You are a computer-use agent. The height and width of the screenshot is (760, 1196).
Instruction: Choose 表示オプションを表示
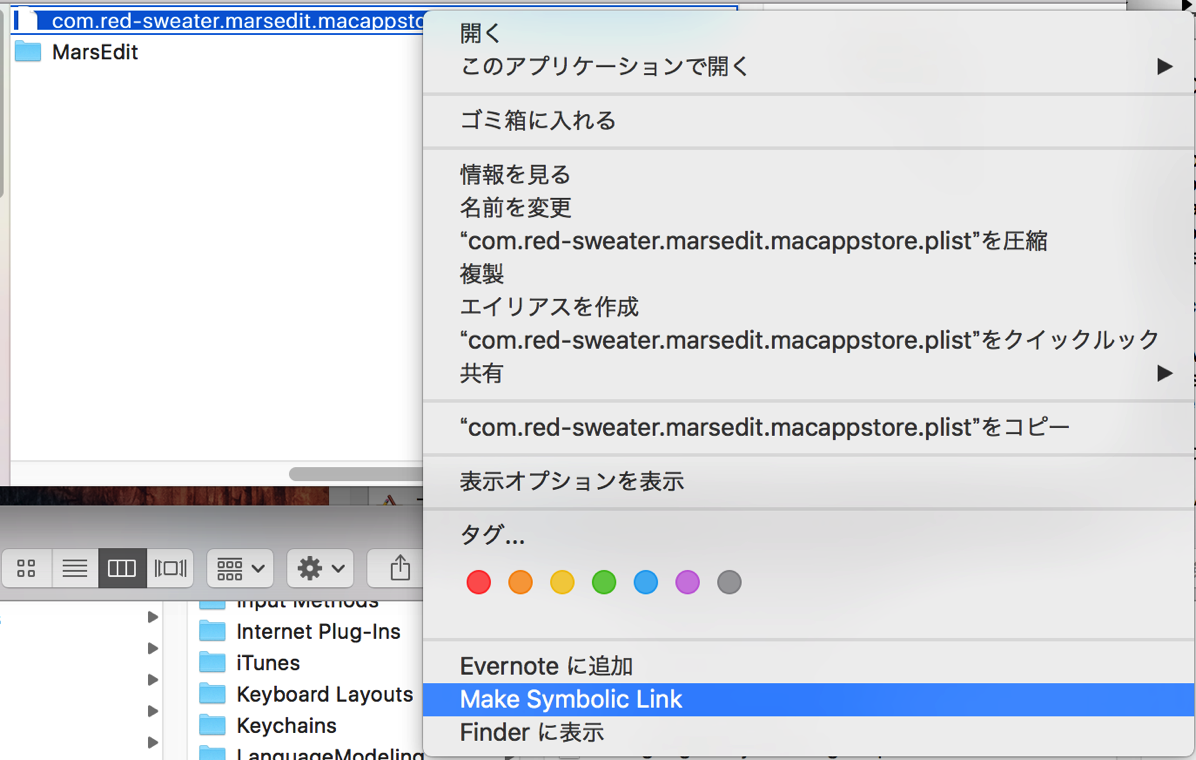click(x=809, y=481)
